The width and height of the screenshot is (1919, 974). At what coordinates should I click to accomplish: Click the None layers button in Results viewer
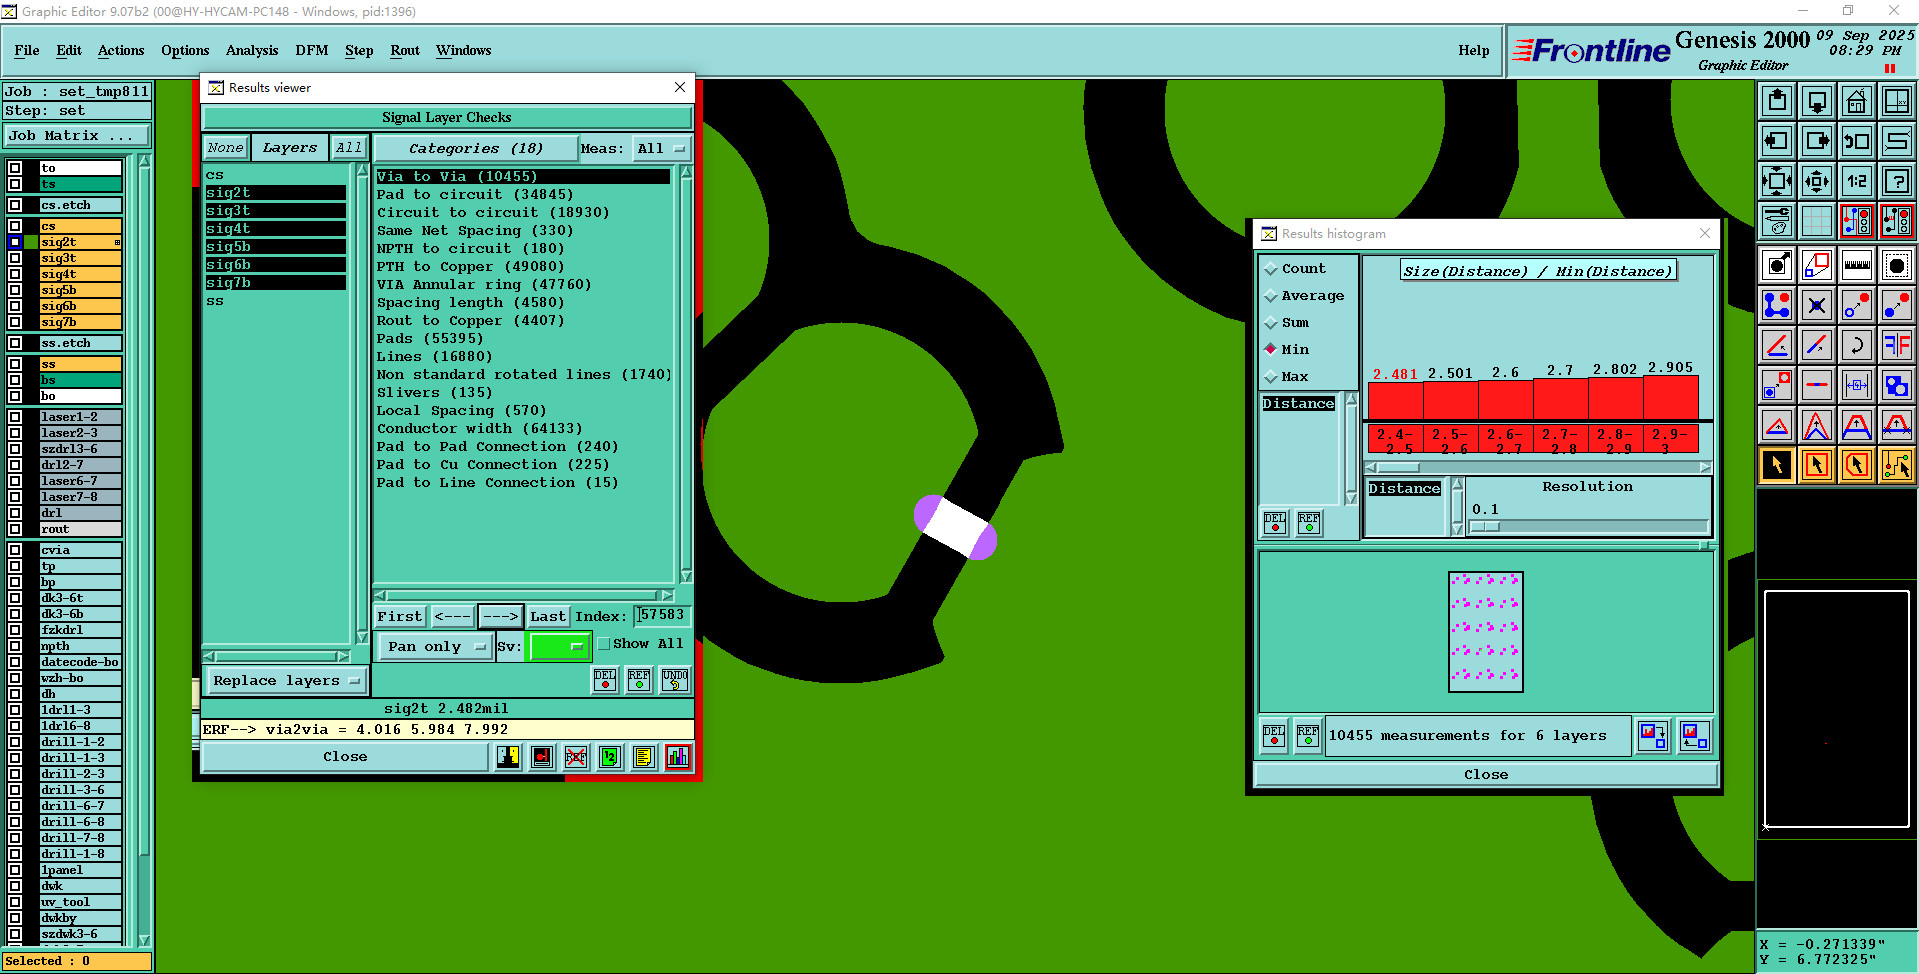(225, 148)
